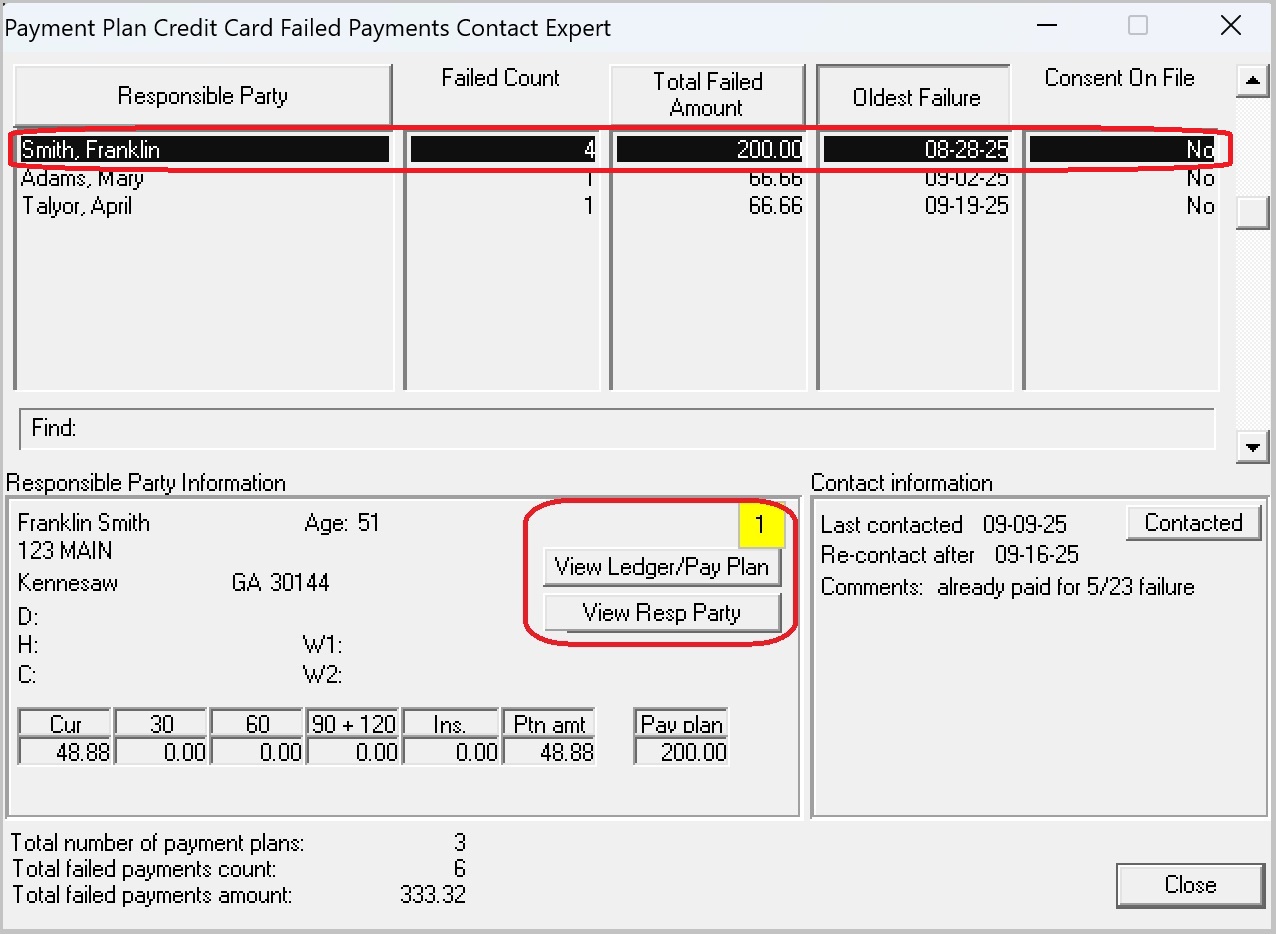The width and height of the screenshot is (1276, 934).
Task: Select Talyor, April in the list
Action: 77,207
